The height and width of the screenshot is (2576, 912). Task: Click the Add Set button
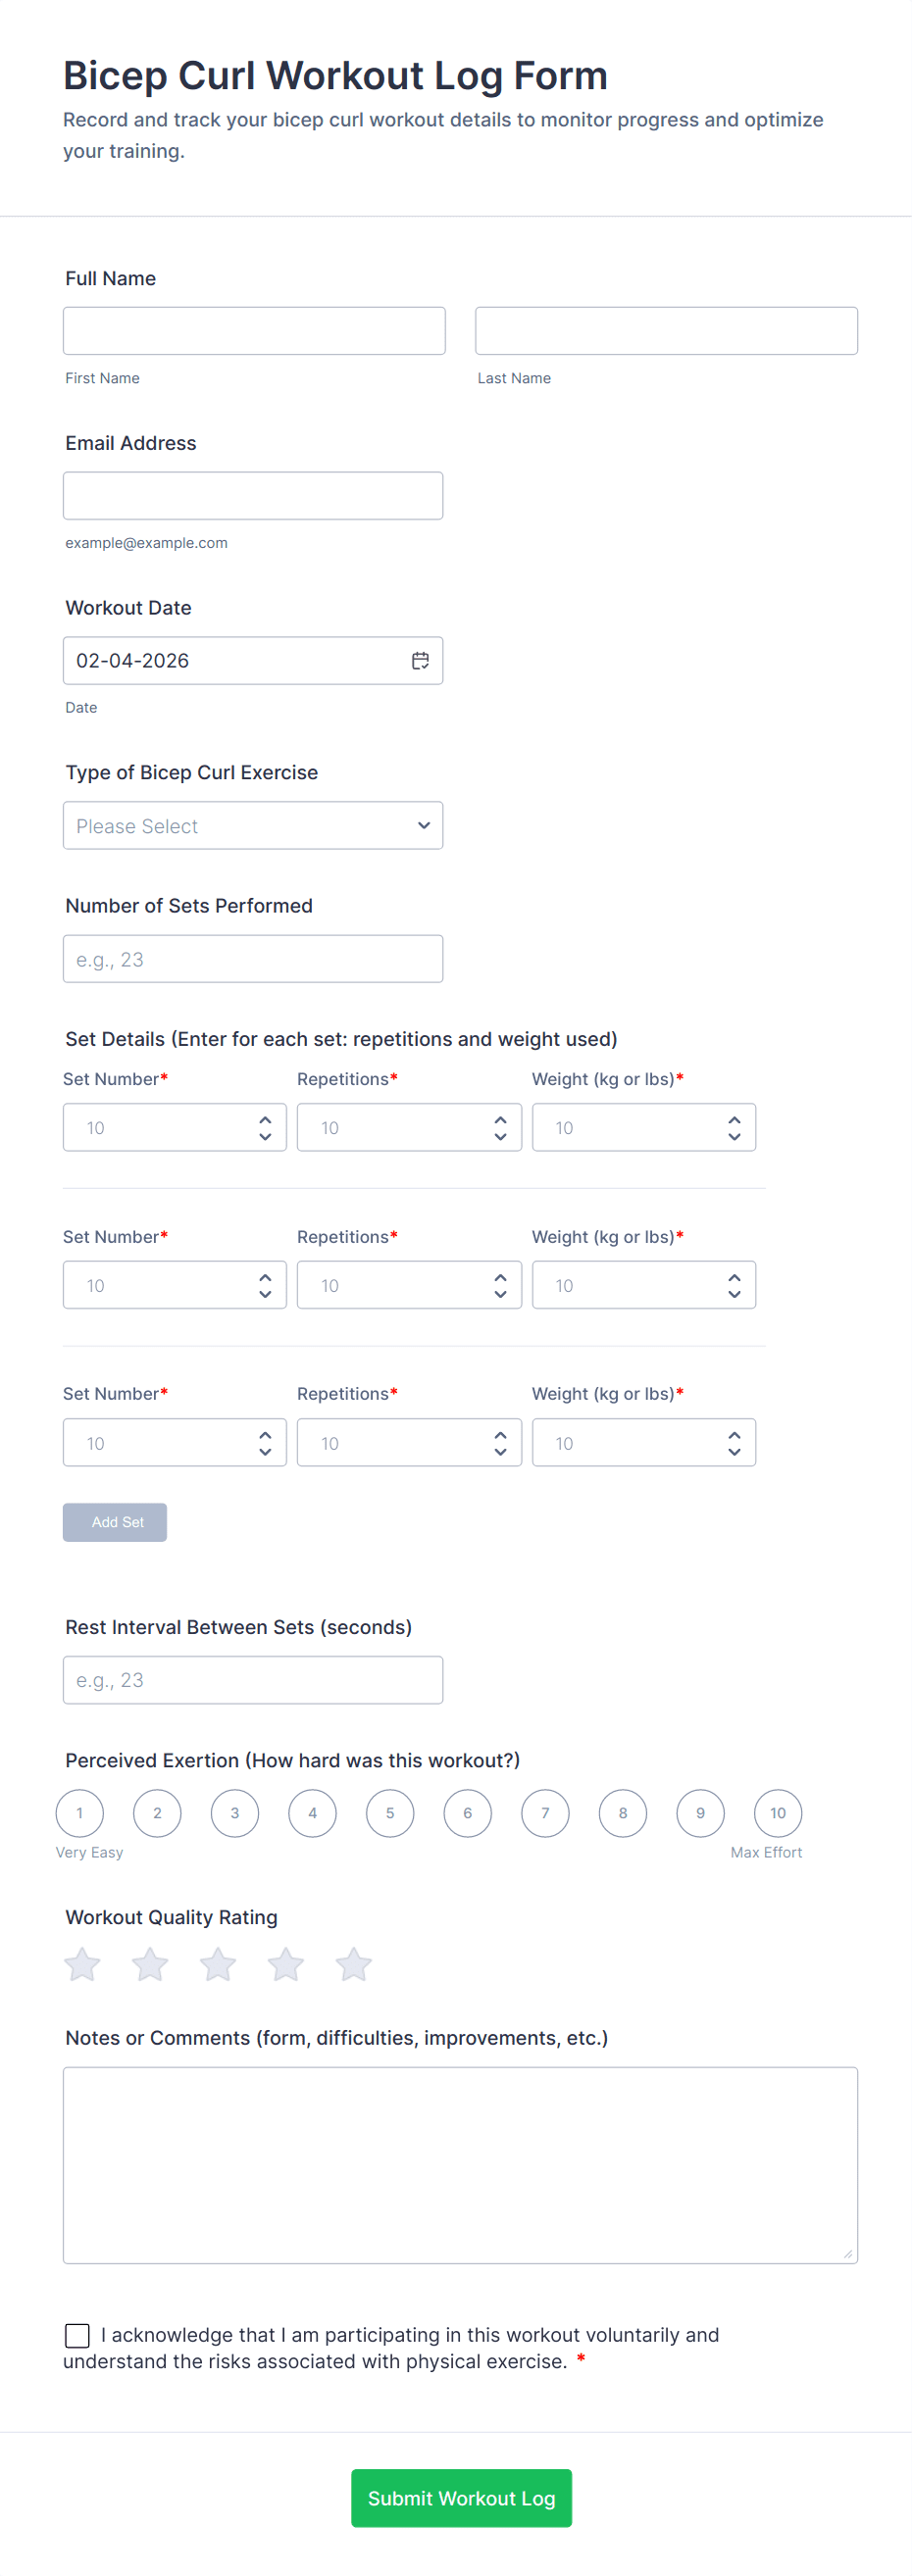[115, 1522]
